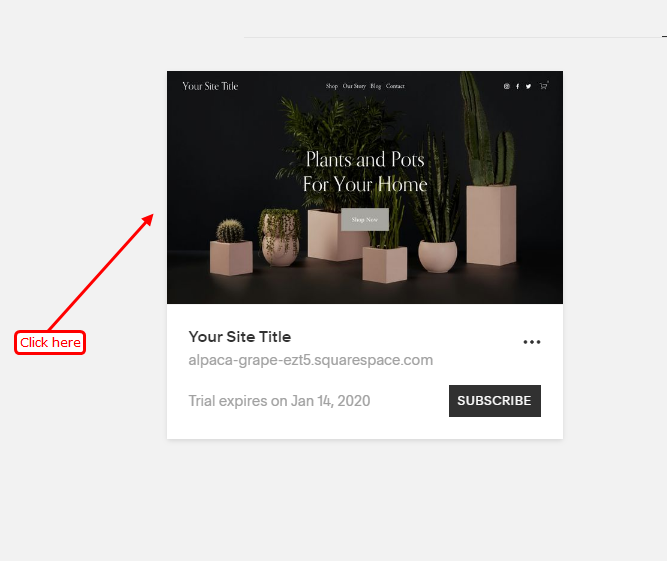The image size is (667, 561).
Task: Select Our Story in the preview navigation
Action: click(x=354, y=86)
